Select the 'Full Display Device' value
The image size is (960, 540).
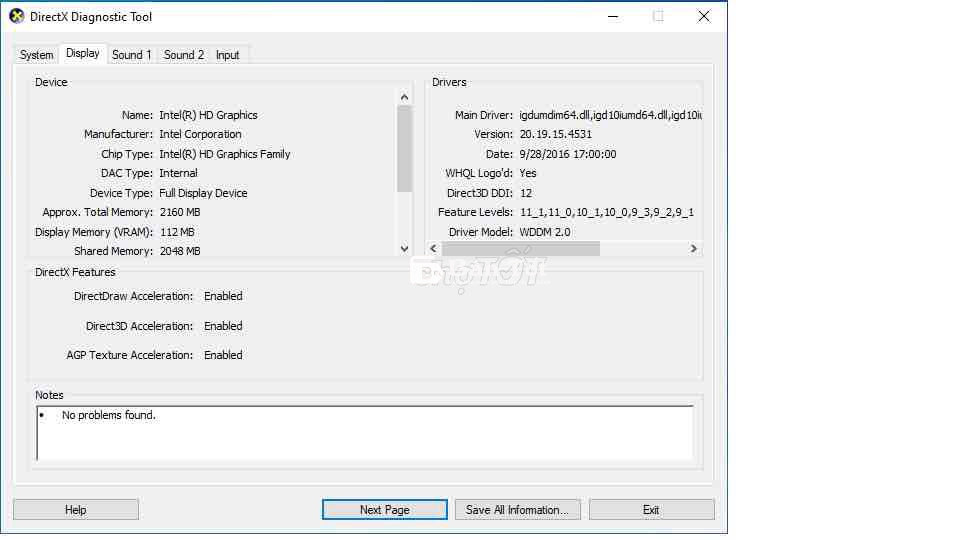point(203,193)
